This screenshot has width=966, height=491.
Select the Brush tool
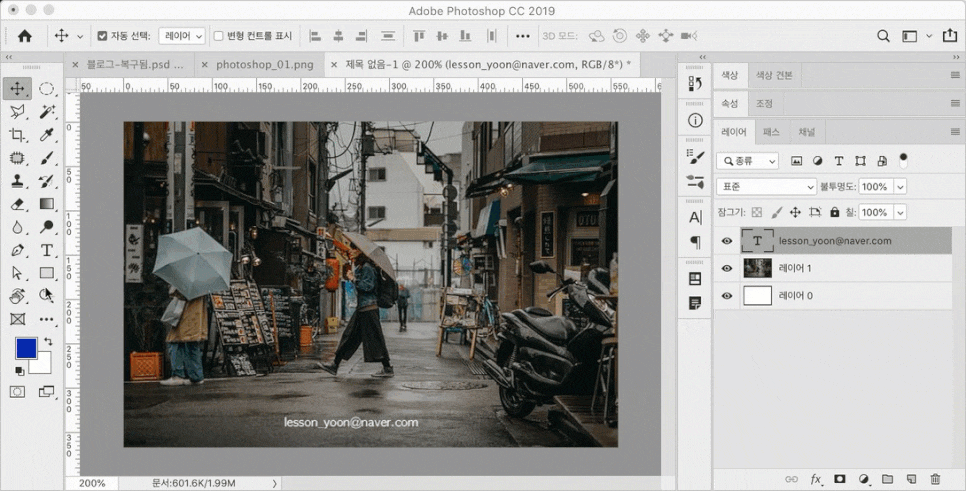[x=46, y=158]
